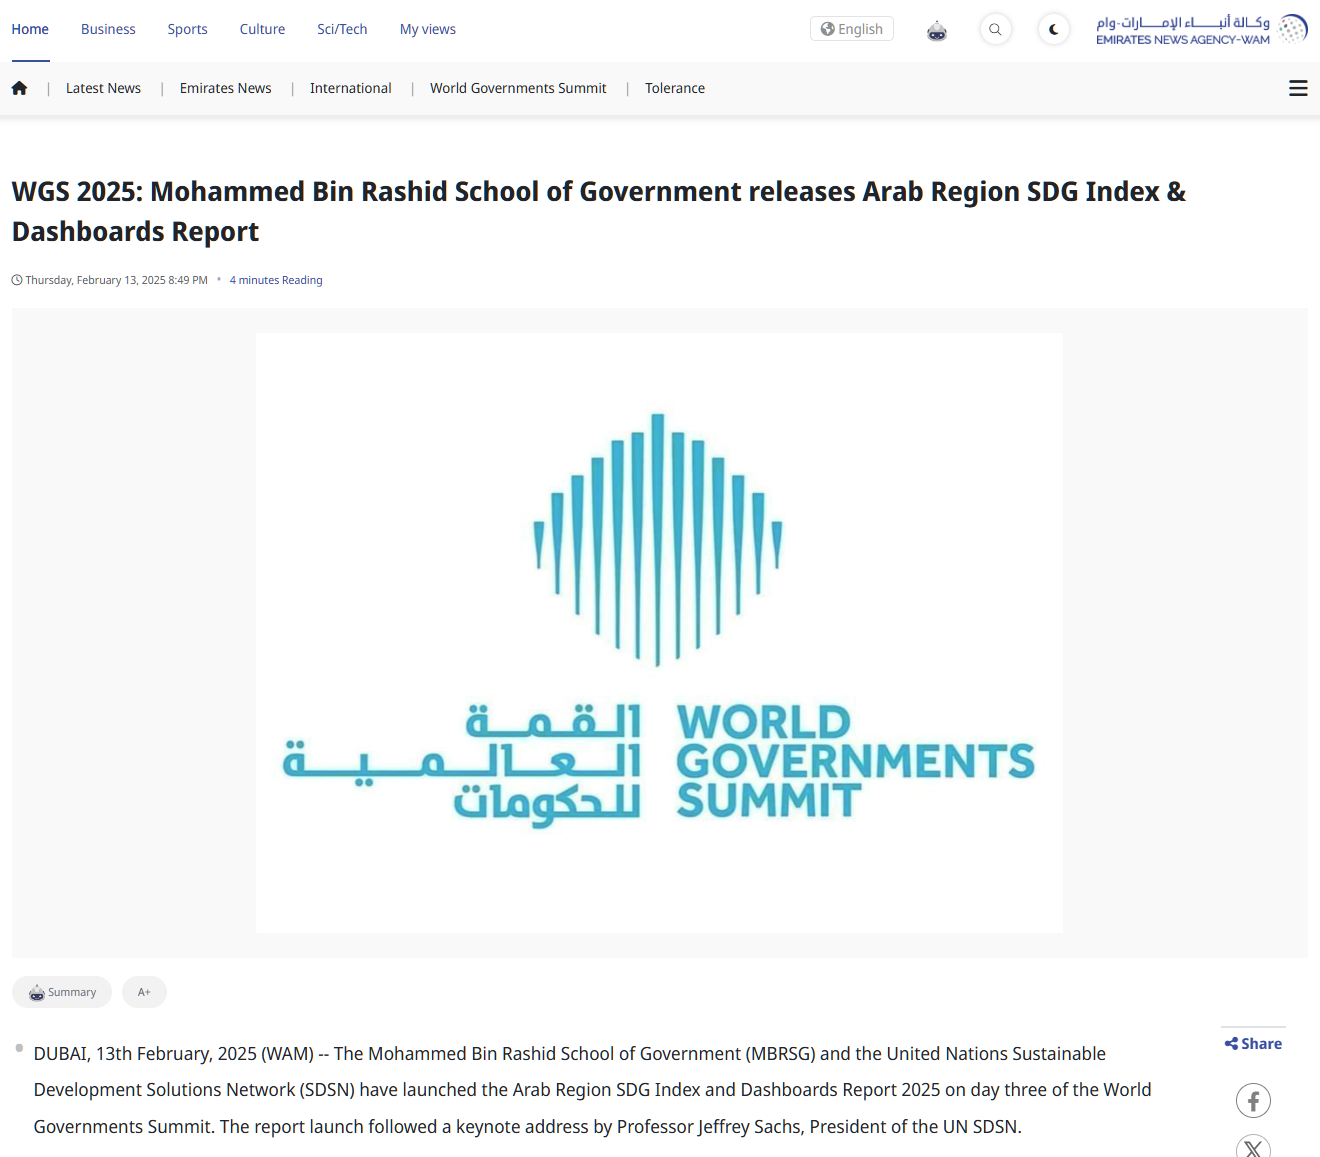Click the DUBAI, 13th February article paragraph
The height and width of the screenshot is (1157, 1320).
coord(593,1090)
